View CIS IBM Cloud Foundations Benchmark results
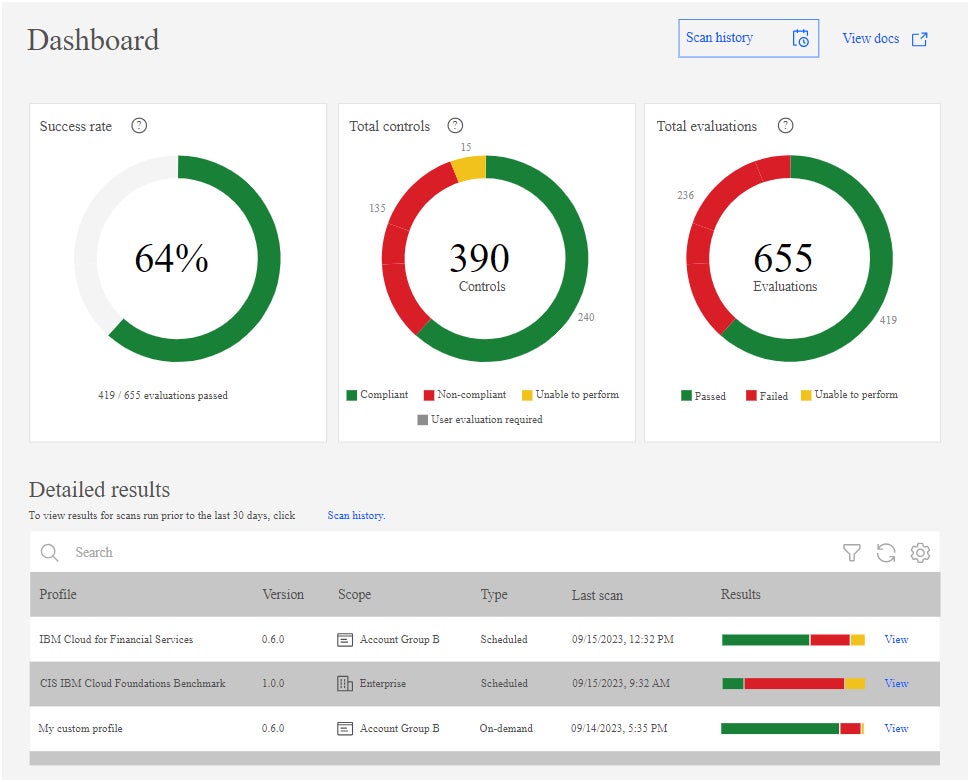Viewport: 970px width, 782px height. pyautogui.click(x=896, y=683)
